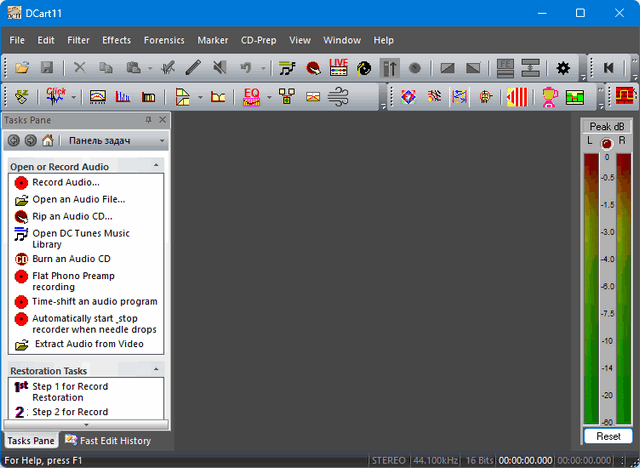Toggle the Tasks Pane auto-hide pin

[149, 120]
